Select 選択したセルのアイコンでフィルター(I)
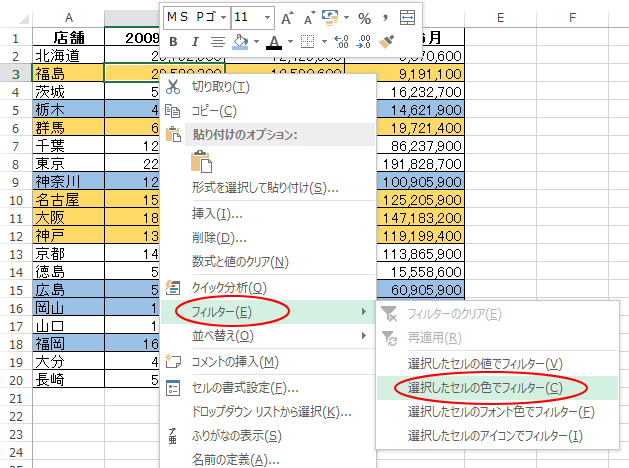This screenshot has height=468, width=629. point(495,436)
